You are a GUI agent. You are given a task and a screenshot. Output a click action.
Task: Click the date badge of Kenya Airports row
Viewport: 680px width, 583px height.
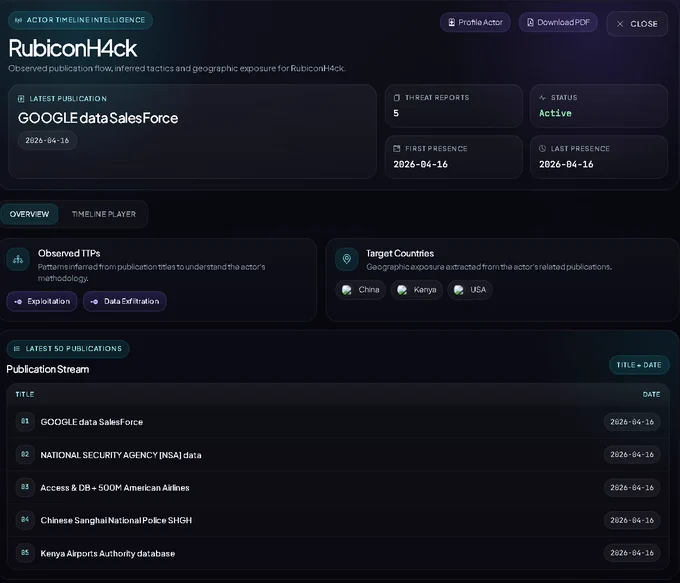click(632, 553)
